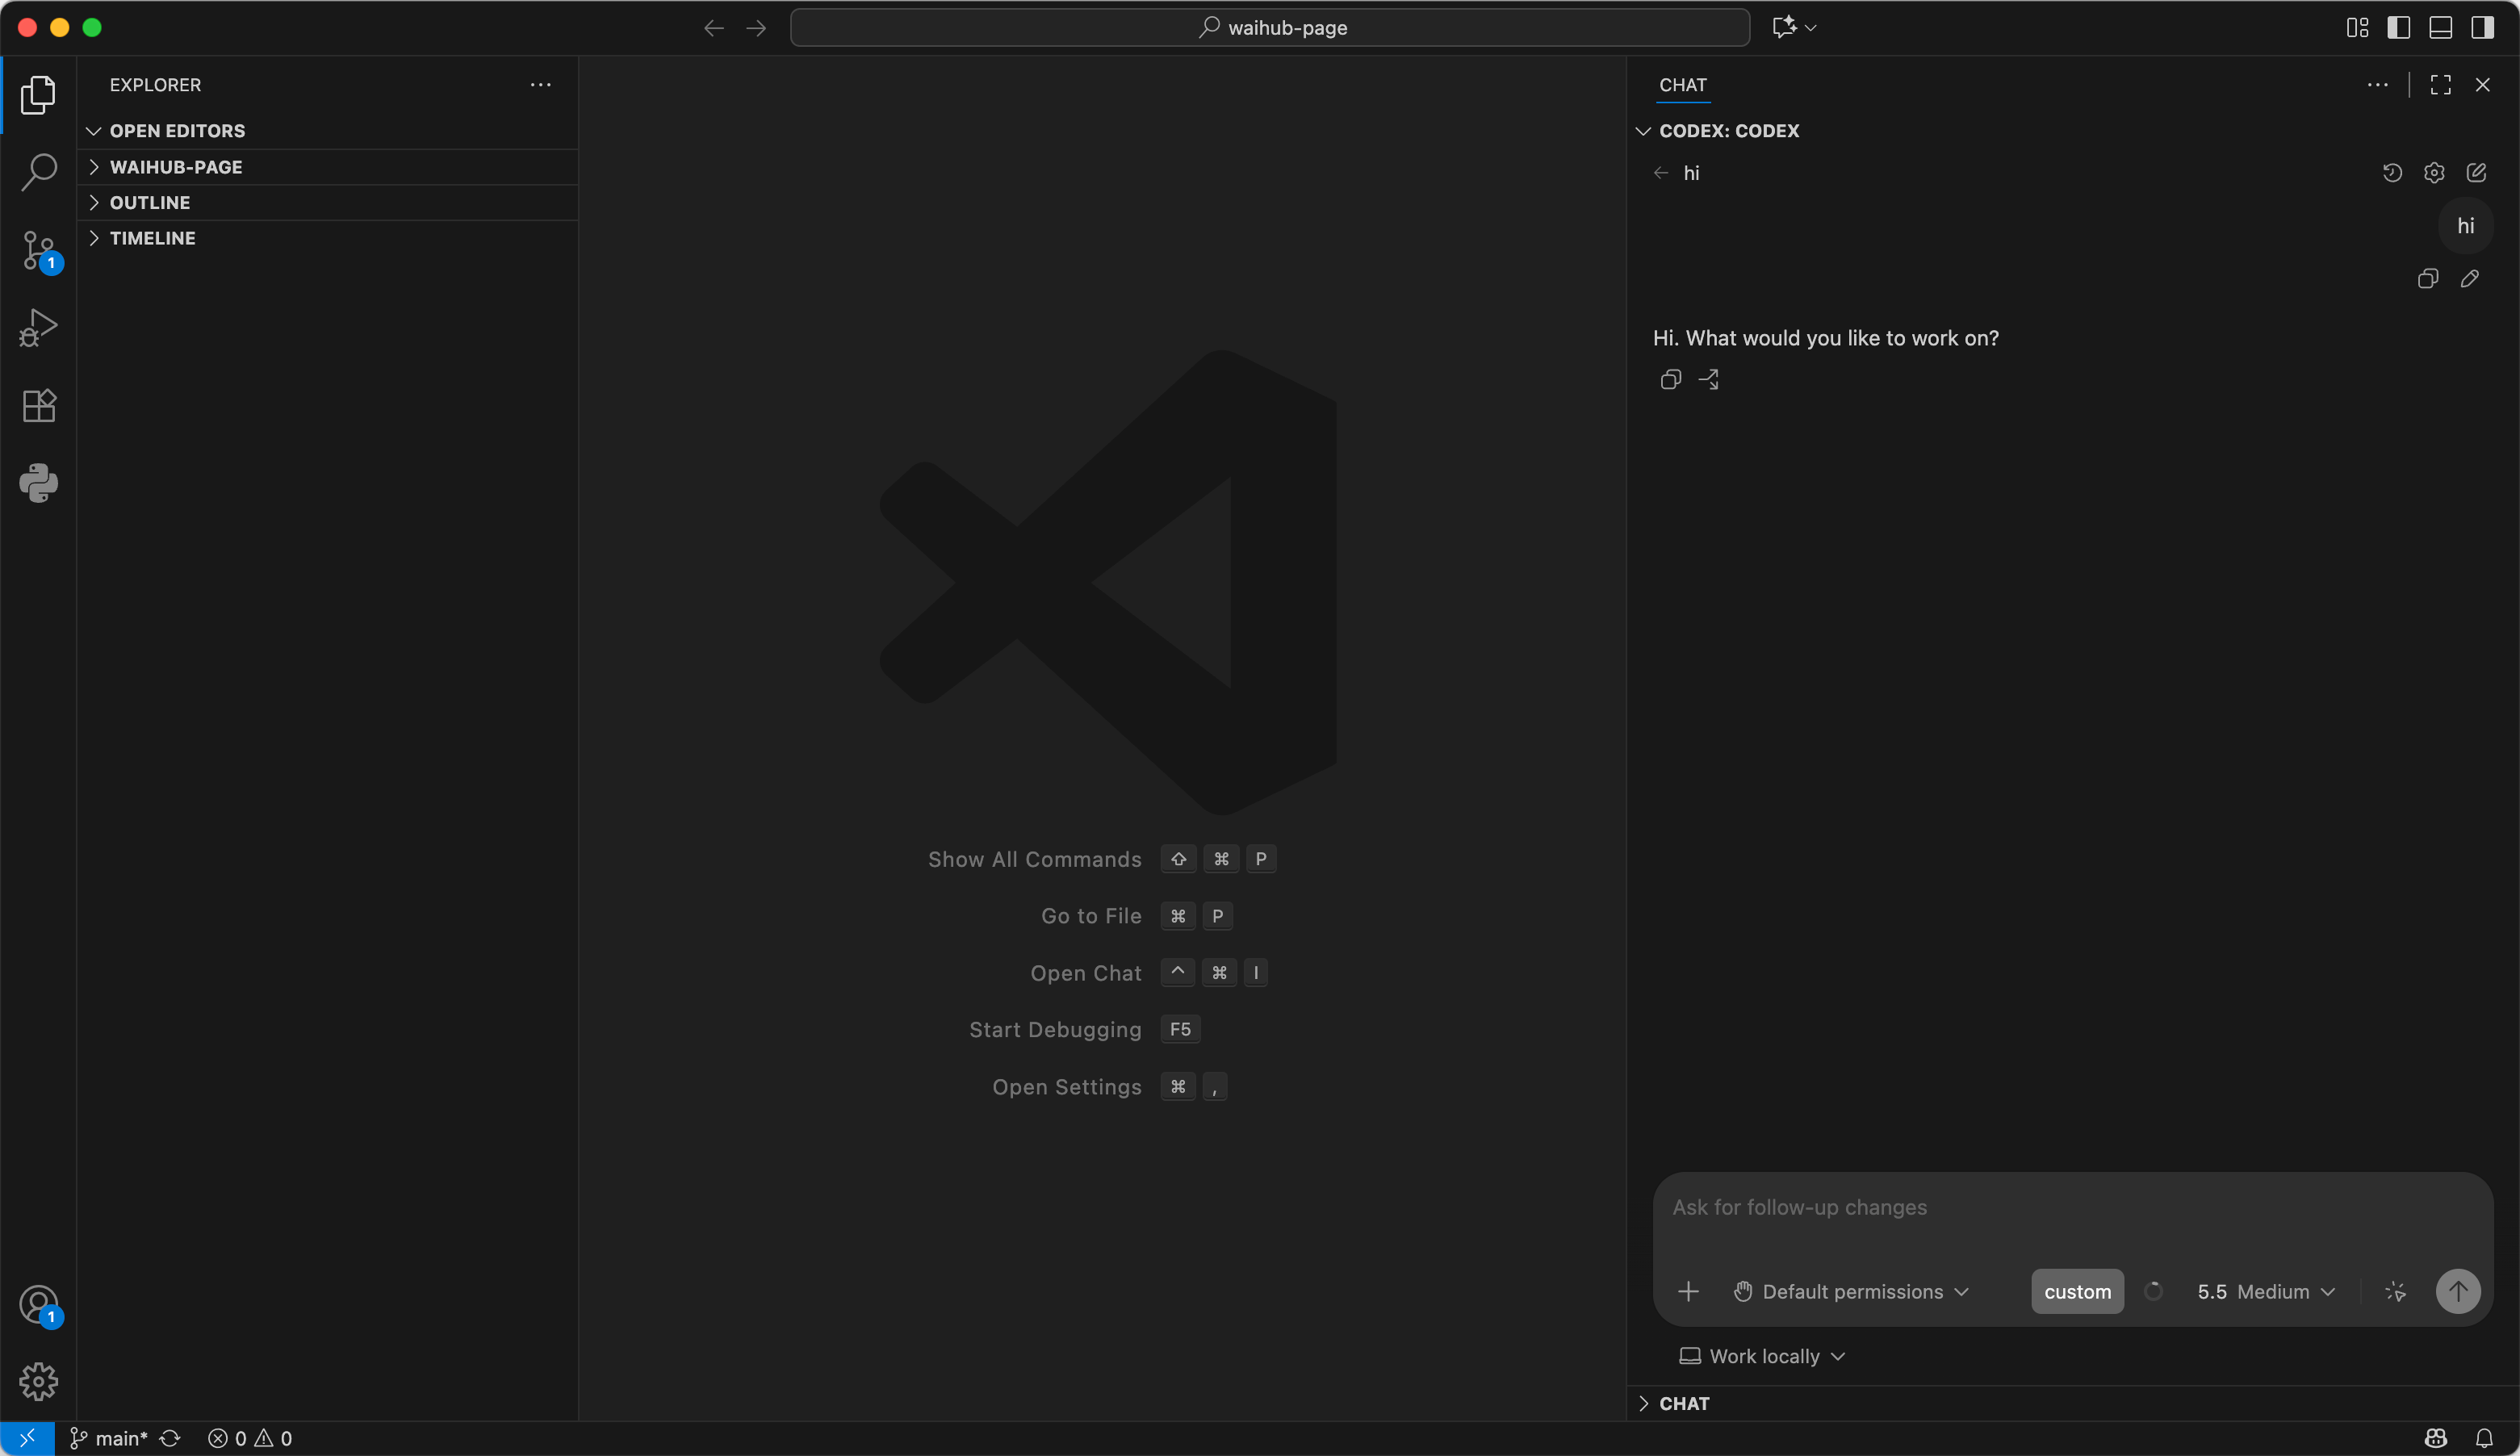The width and height of the screenshot is (2520, 1456).
Task: Open the Search view in activity bar
Action: coord(38,172)
